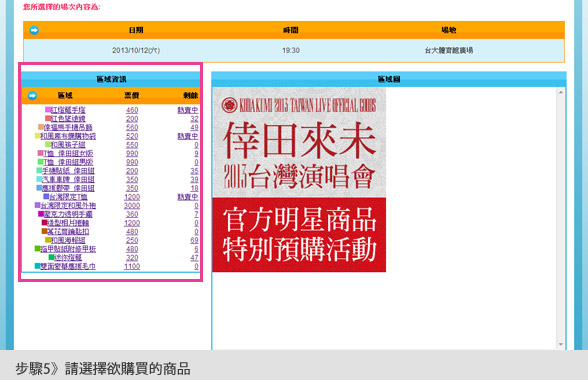Click the remaining count 69 link
The width and height of the screenshot is (588, 380).
[x=194, y=240]
